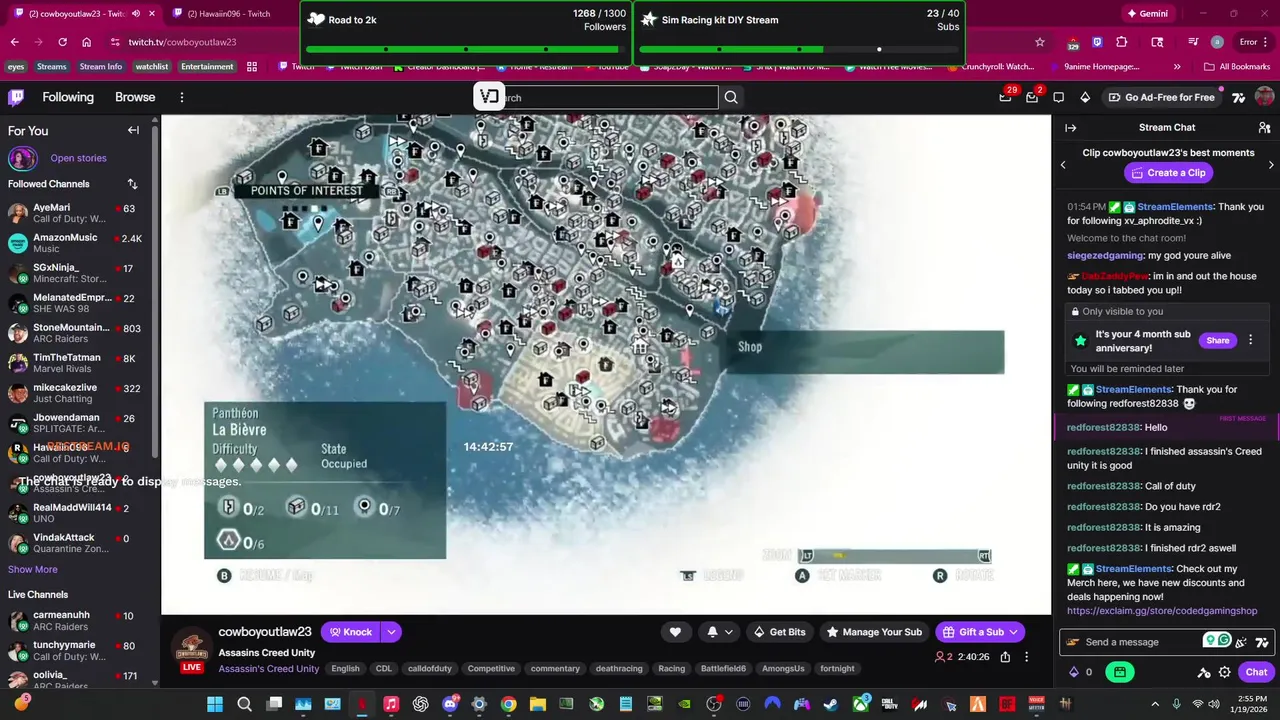Open the Bits icon below the chat input
The height and width of the screenshot is (720, 1280).
[x=1074, y=672]
